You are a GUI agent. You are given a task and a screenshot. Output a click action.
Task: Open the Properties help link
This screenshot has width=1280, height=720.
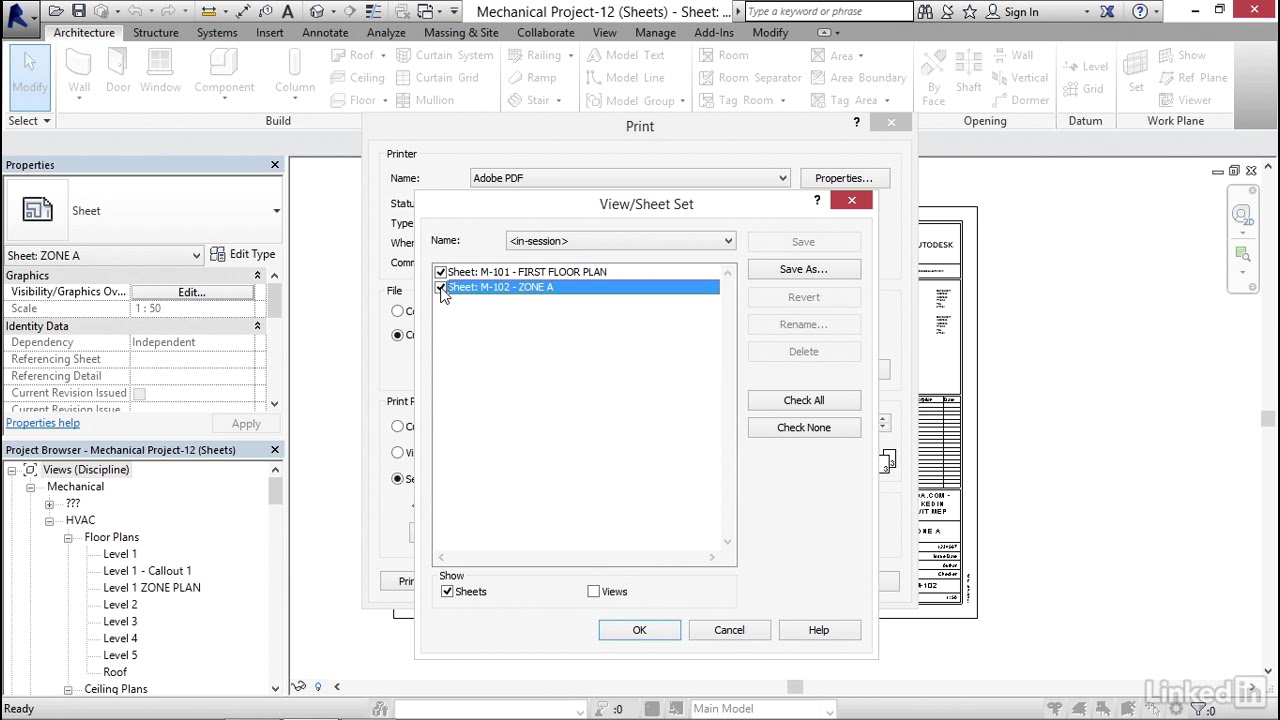click(43, 423)
